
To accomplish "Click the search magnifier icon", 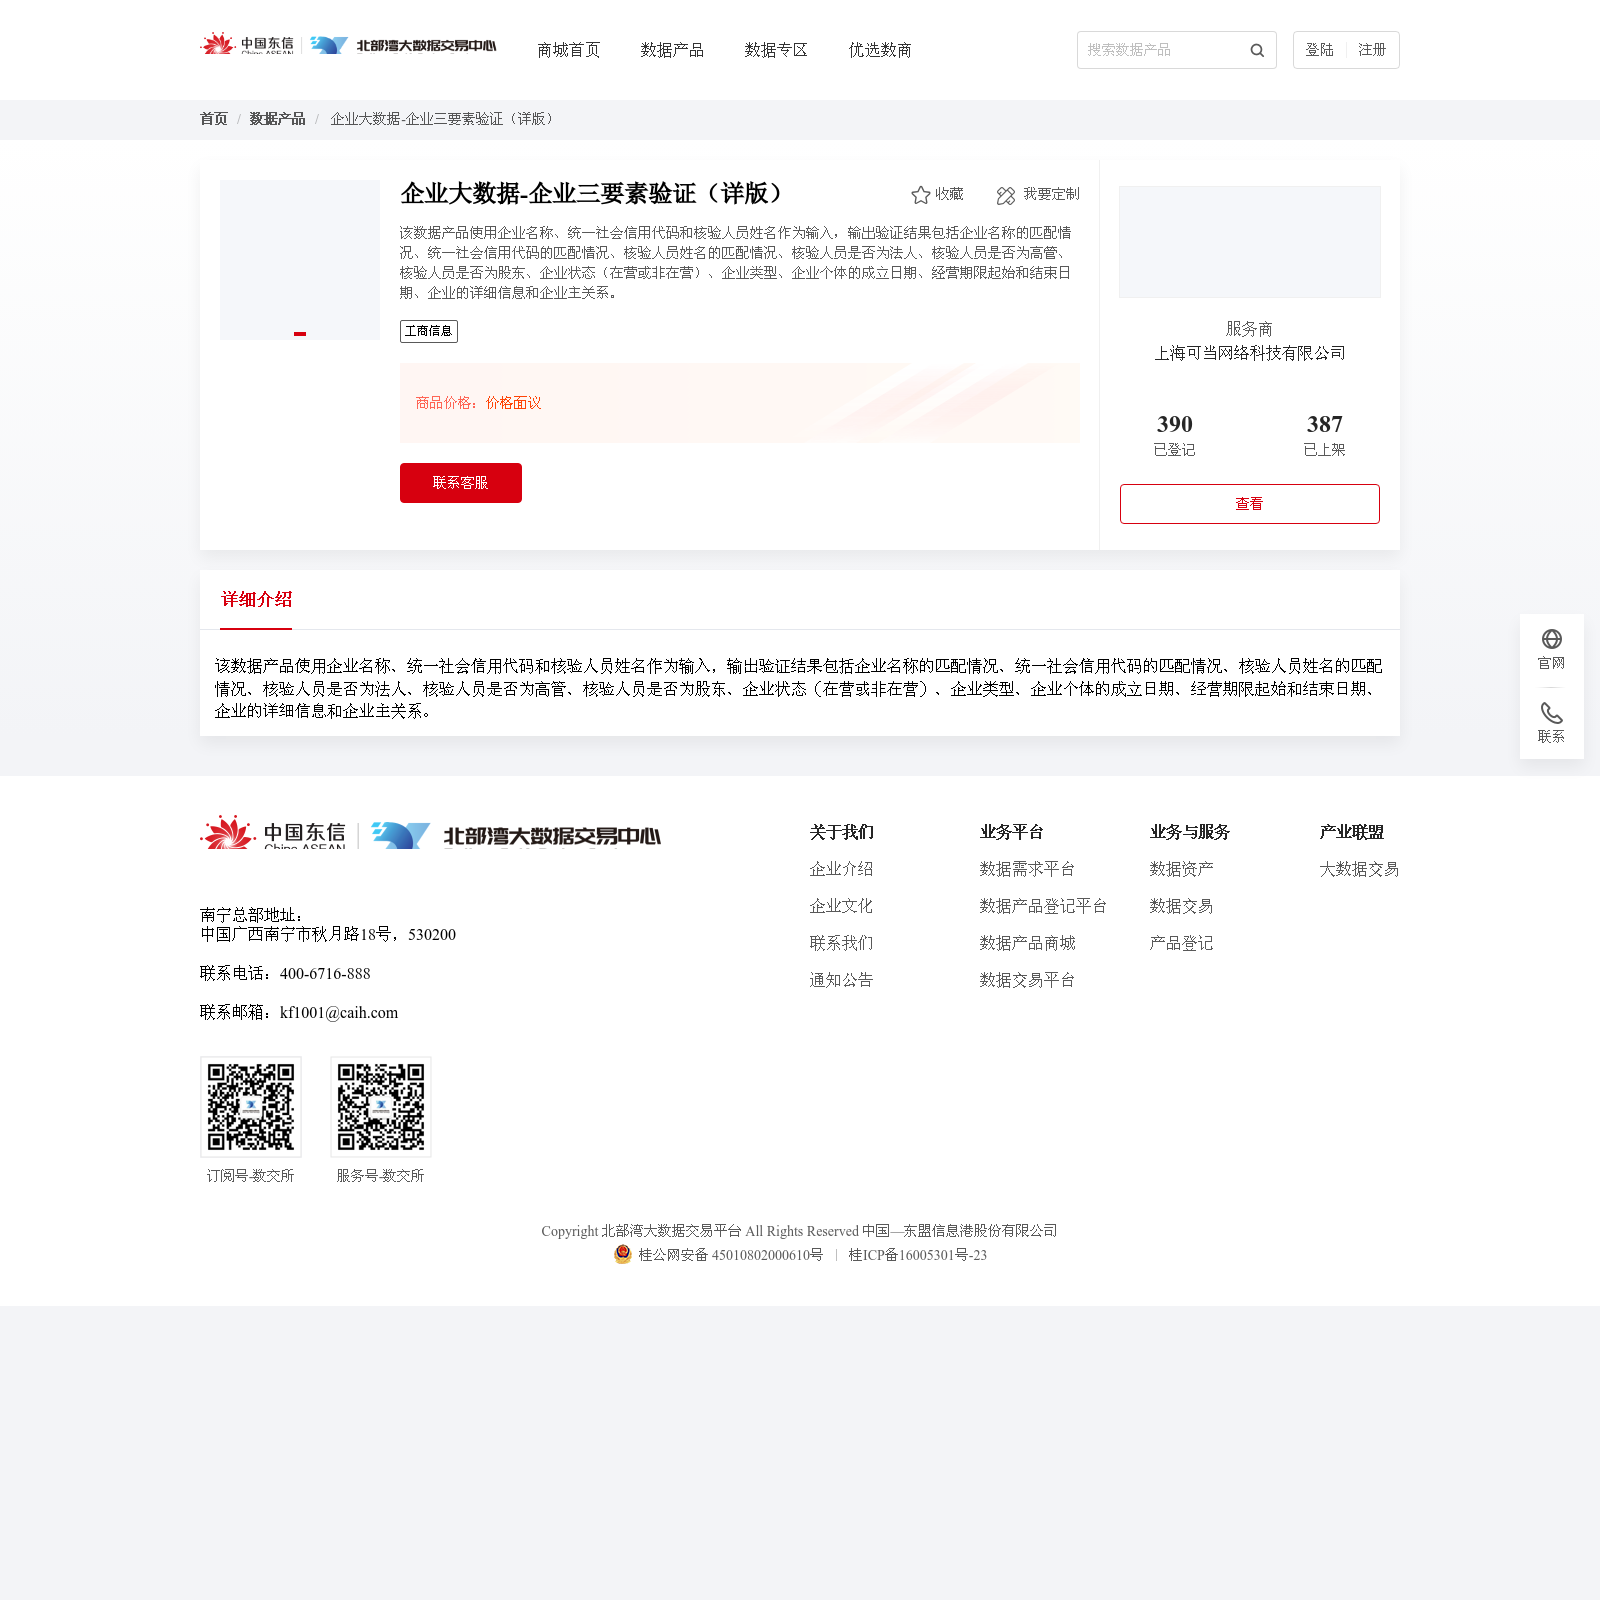I will coord(1257,50).
